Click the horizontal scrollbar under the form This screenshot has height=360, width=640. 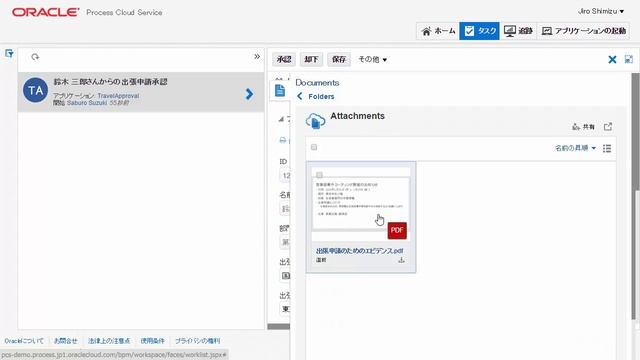point(278,326)
